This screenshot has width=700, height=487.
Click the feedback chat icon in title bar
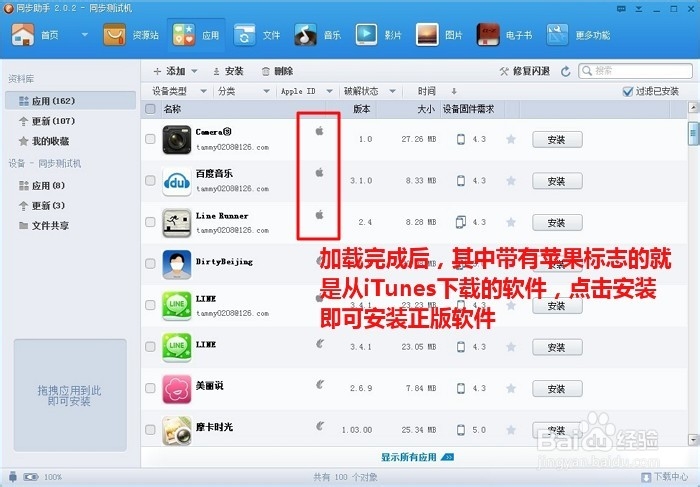coord(621,9)
